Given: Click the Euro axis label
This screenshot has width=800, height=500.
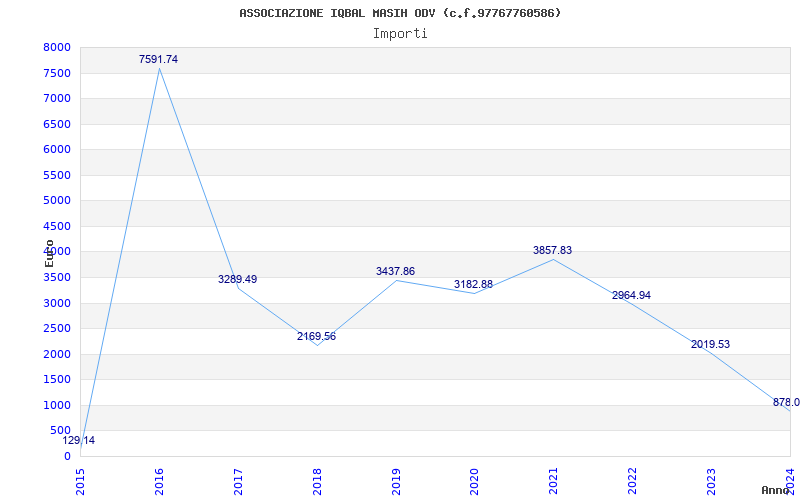Looking at the screenshot, I should tap(49, 253).
